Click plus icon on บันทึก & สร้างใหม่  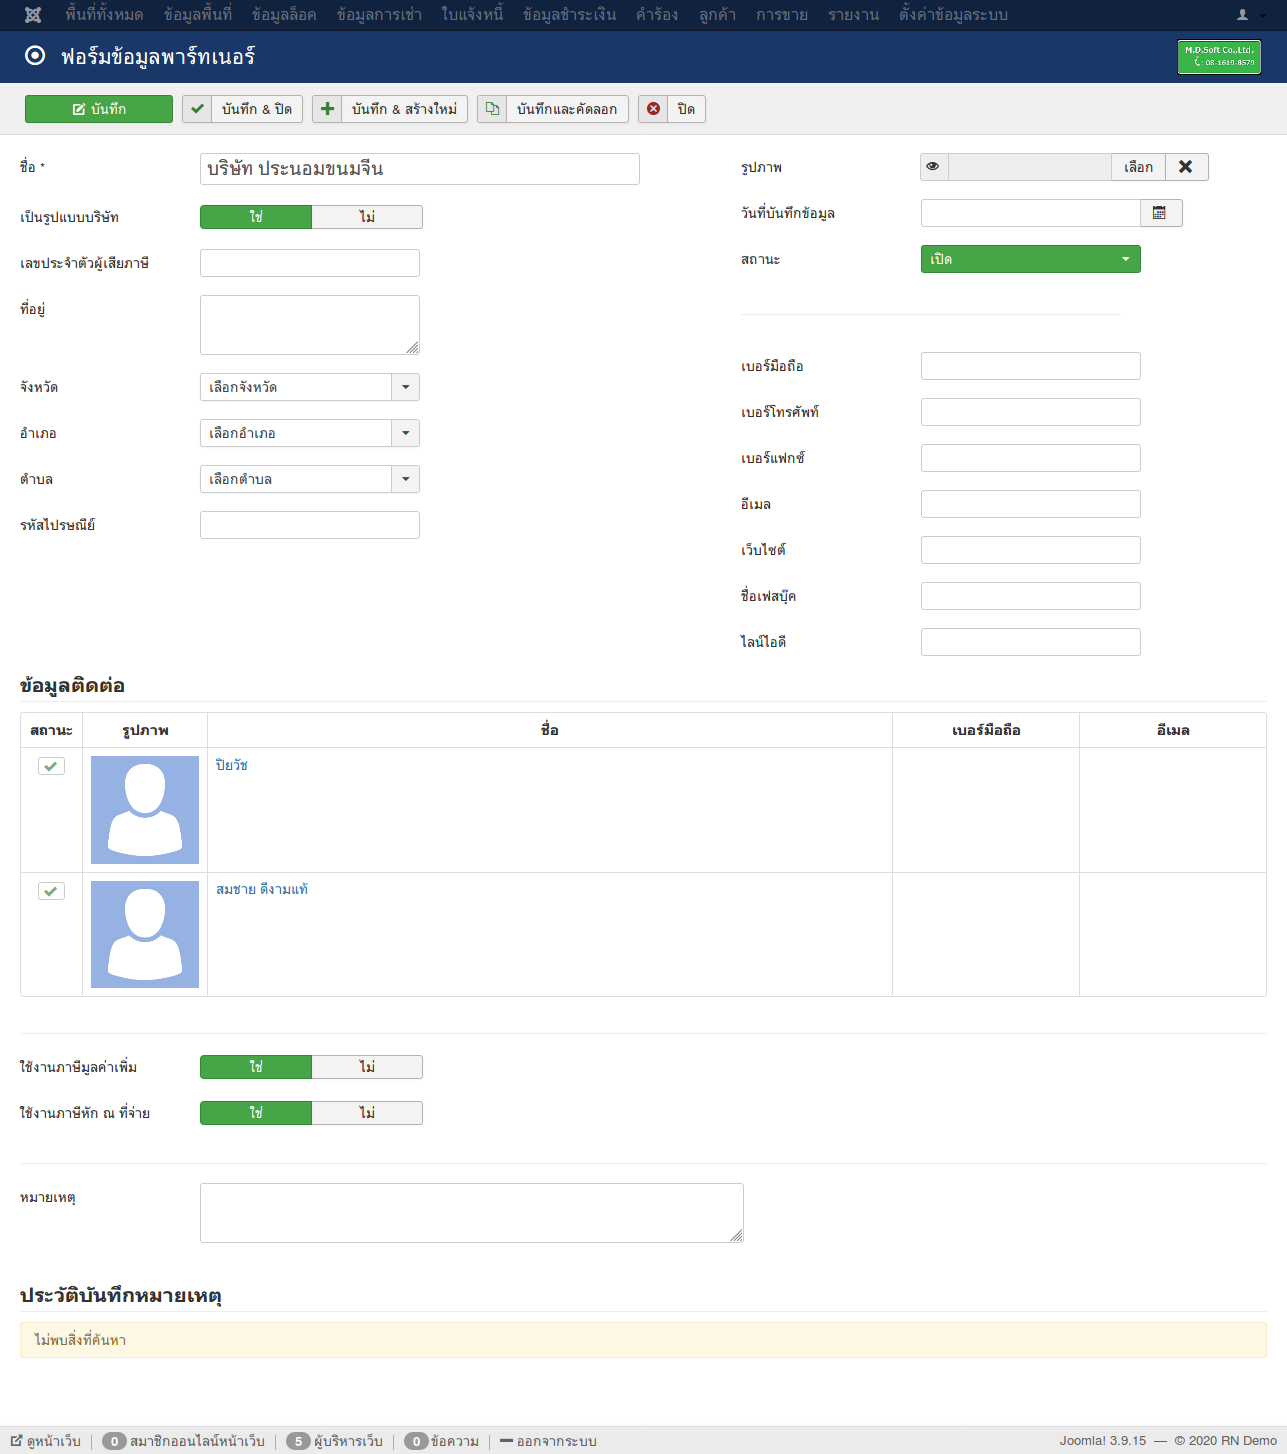pos(328,109)
